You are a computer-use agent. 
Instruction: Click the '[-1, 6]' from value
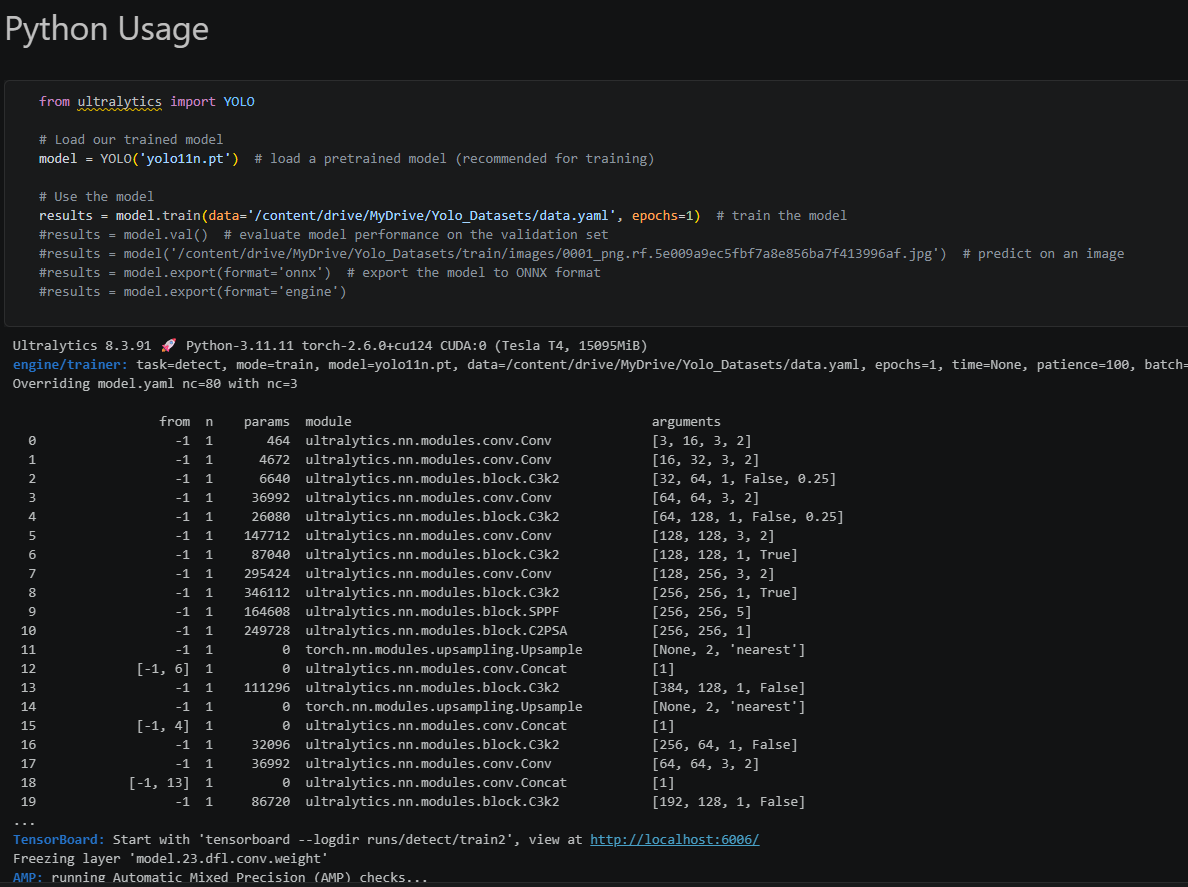pyautogui.click(x=163, y=669)
